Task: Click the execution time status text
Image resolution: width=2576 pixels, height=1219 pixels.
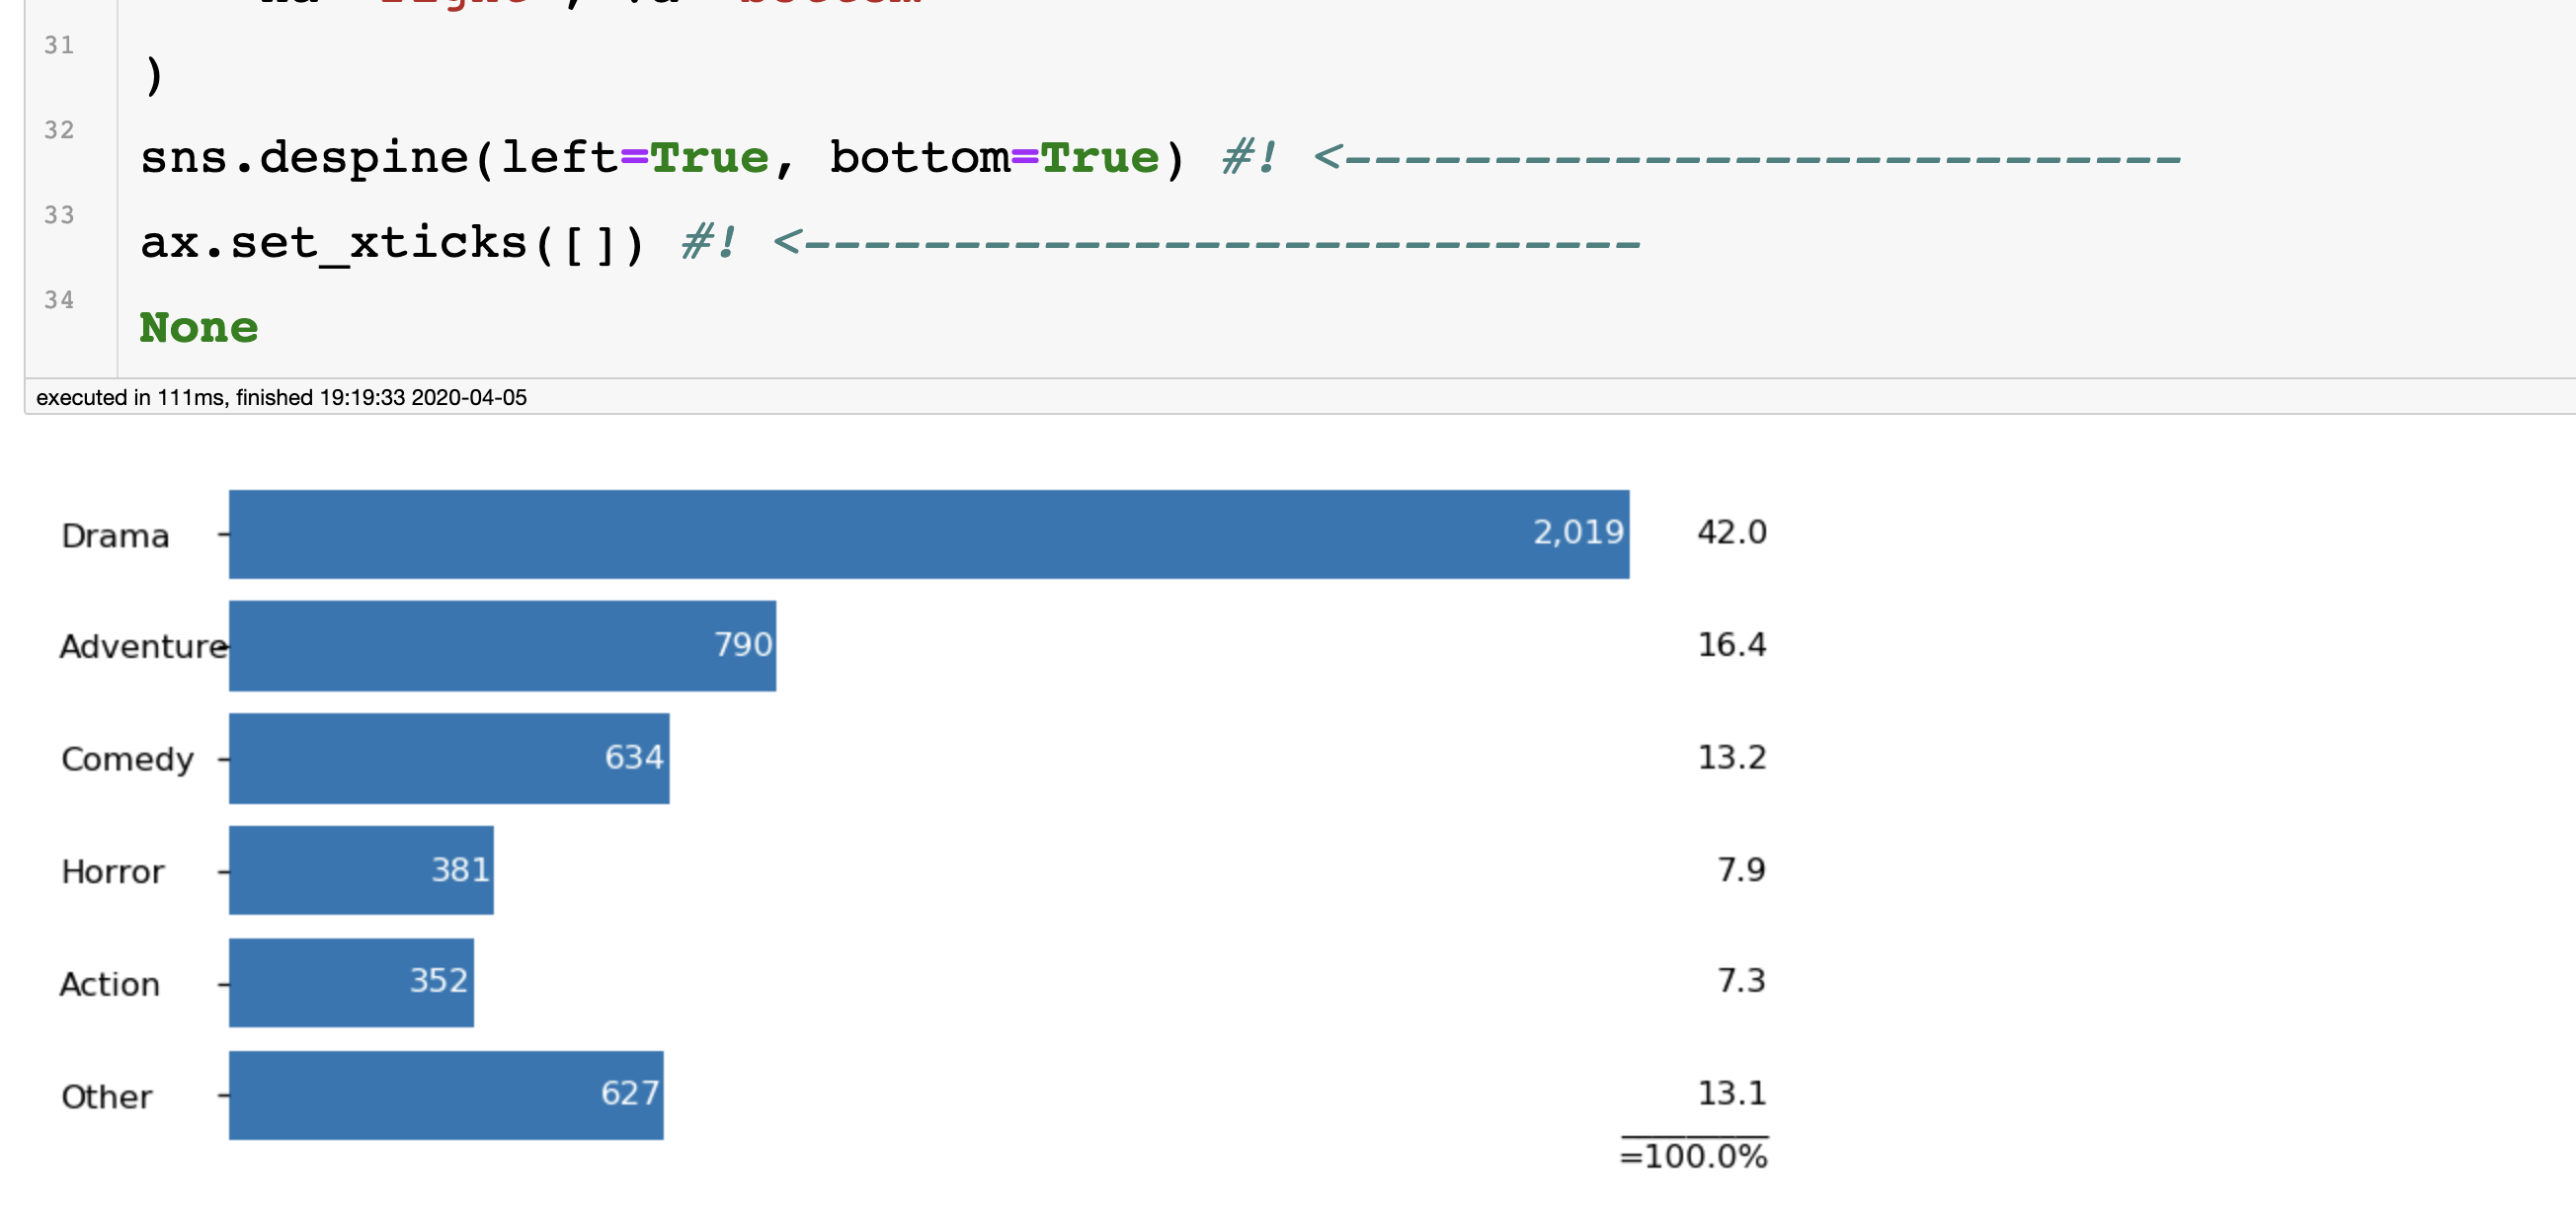Action: point(281,397)
